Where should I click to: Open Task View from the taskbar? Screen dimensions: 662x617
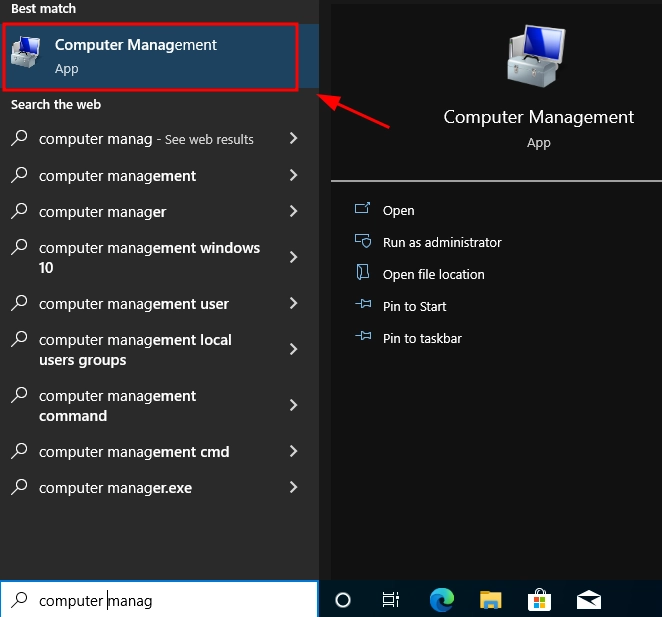click(x=391, y=600)
